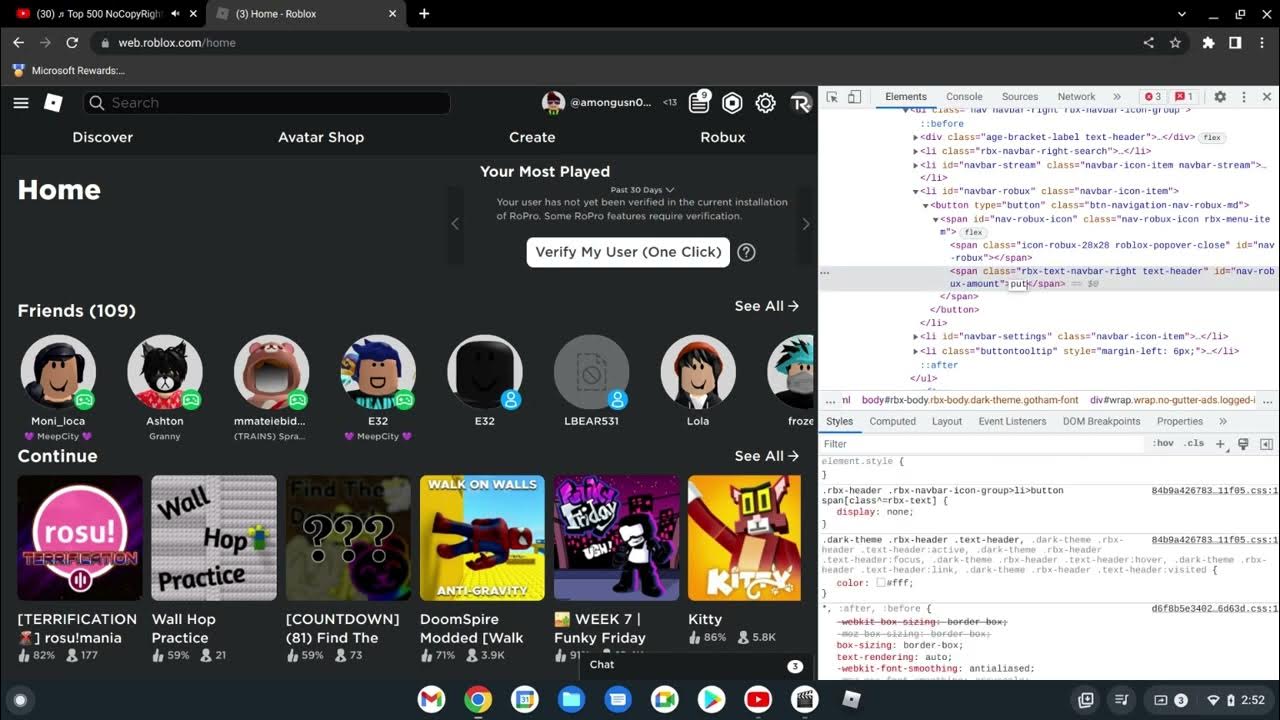Open the Chat bar
Viewport: 1280px width, 720px height.
697,665
